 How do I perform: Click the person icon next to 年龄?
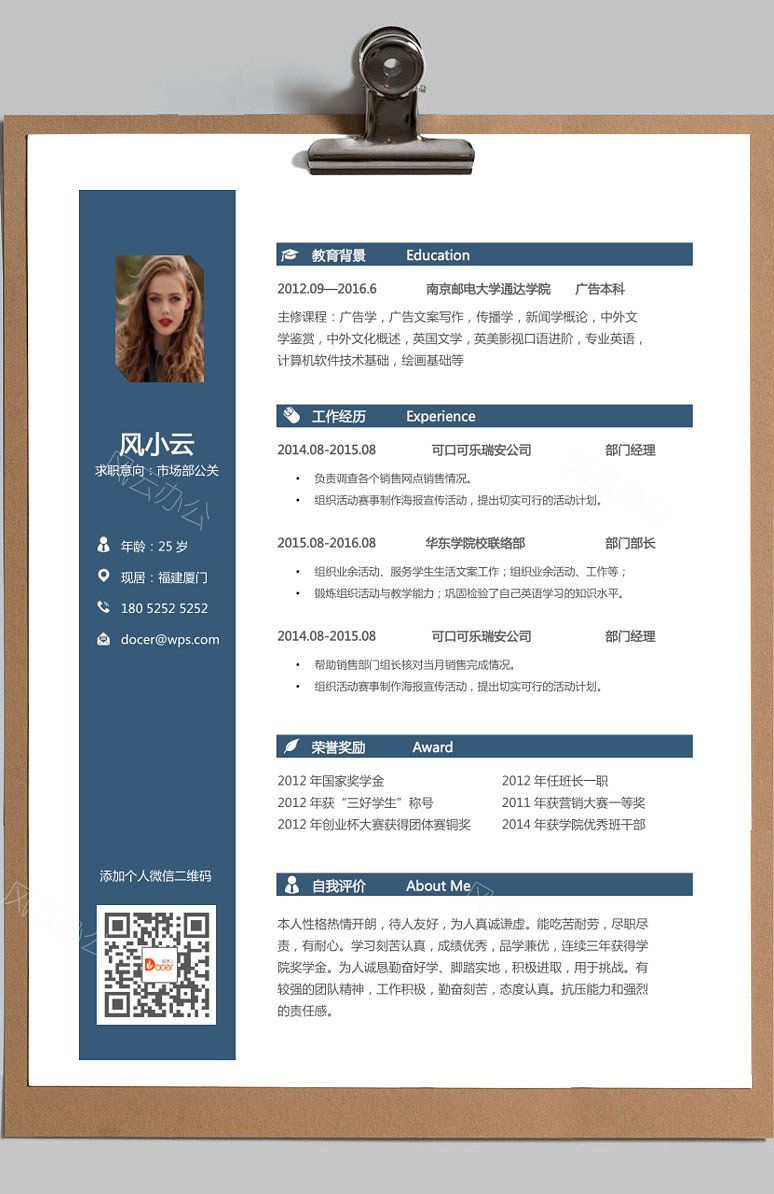104,545
